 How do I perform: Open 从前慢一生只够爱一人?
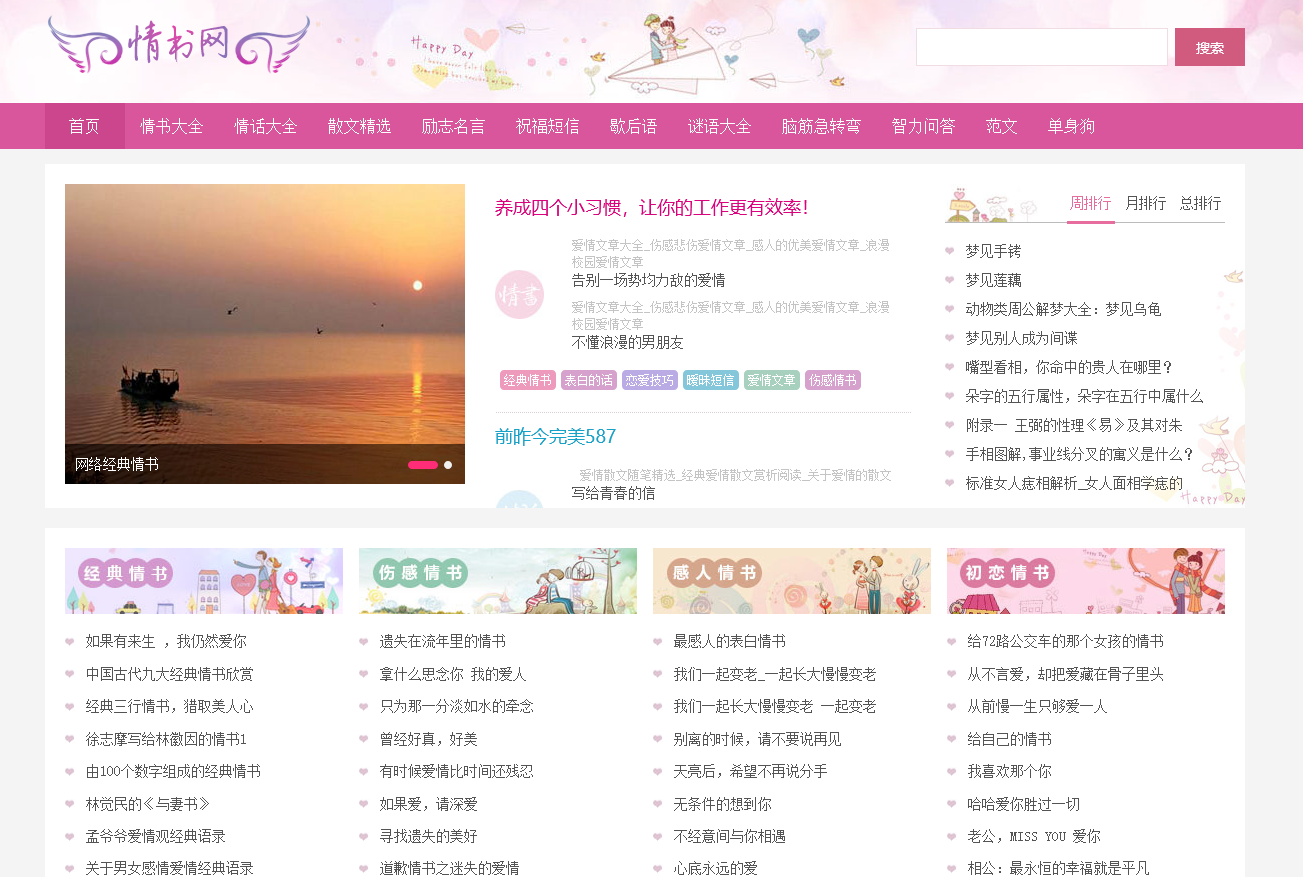click(x=1037, y=706)
